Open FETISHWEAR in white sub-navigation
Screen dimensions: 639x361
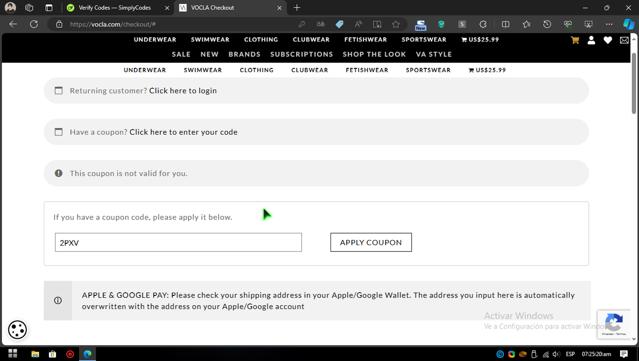[367, 70]
